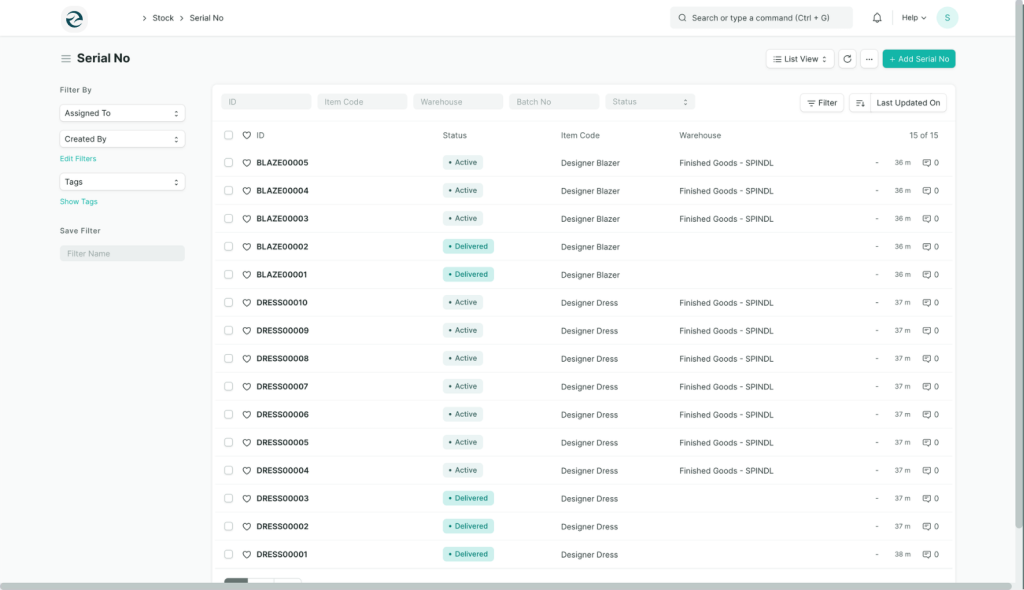Expand the Assigned To filter dropdown
1024x590 pixels.
click(122, 113)
